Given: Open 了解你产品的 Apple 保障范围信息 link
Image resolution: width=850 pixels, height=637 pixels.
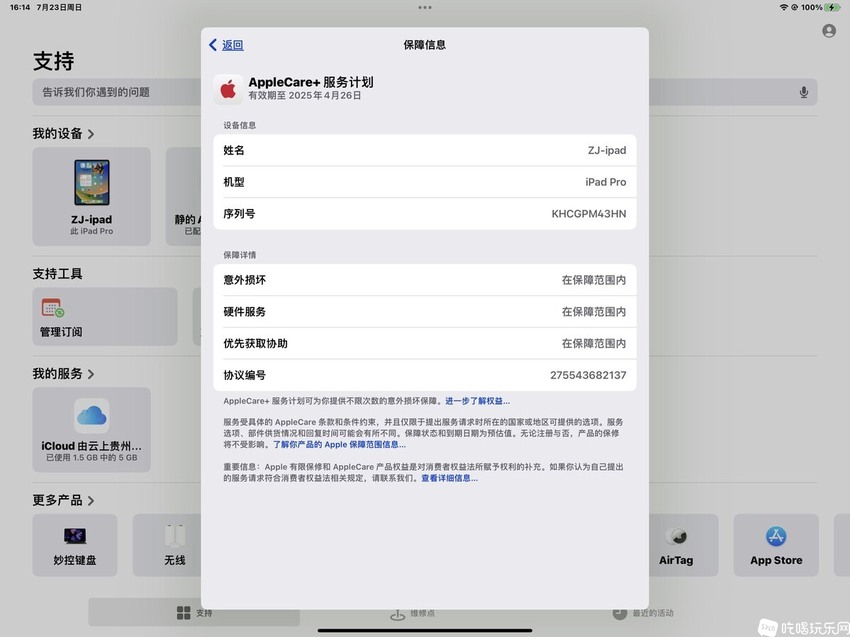Looking at the screenshot, I should click(339, 445).
